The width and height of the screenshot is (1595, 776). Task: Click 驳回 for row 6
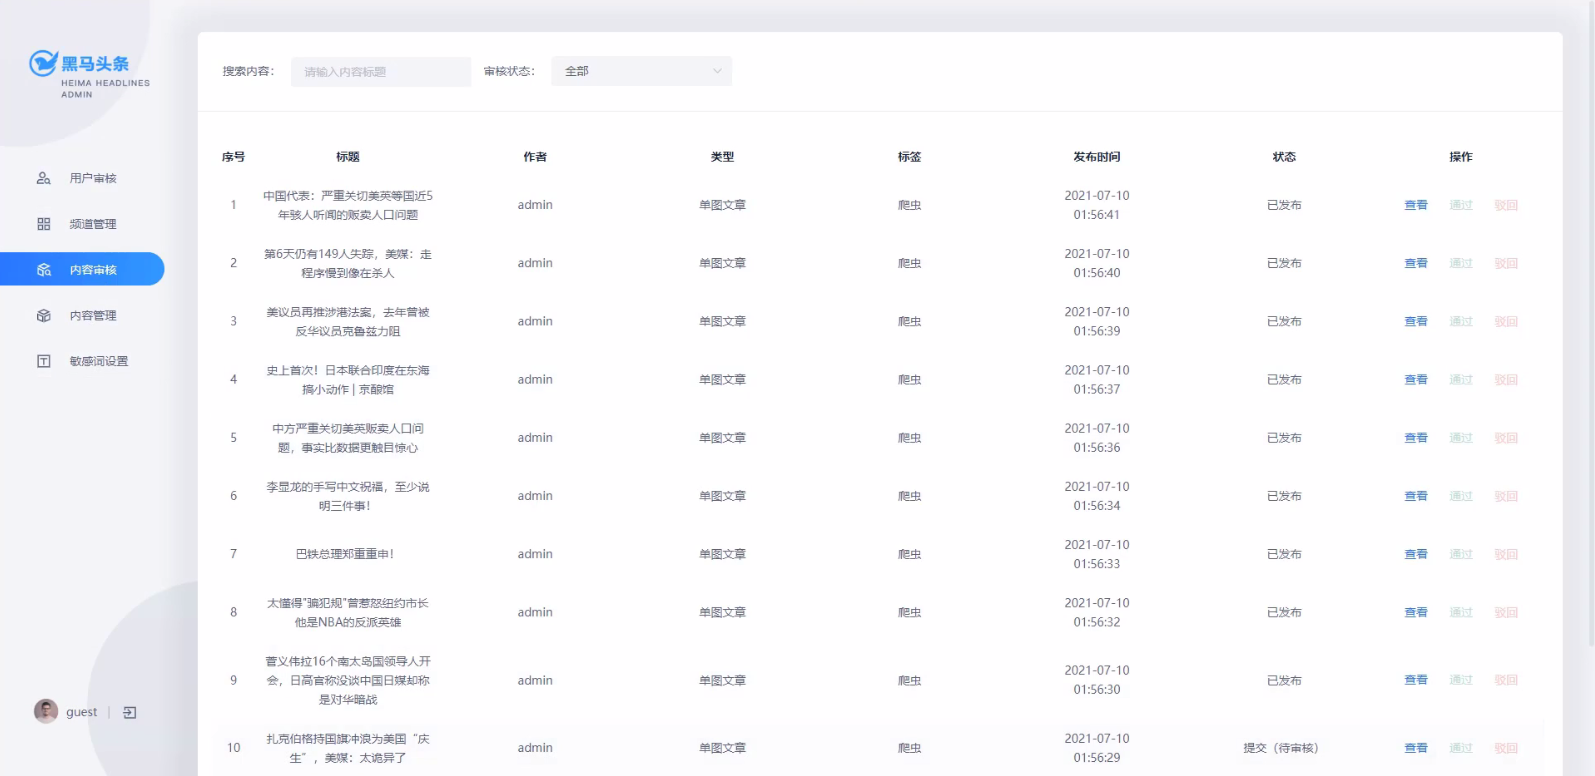coord(1506,496)
